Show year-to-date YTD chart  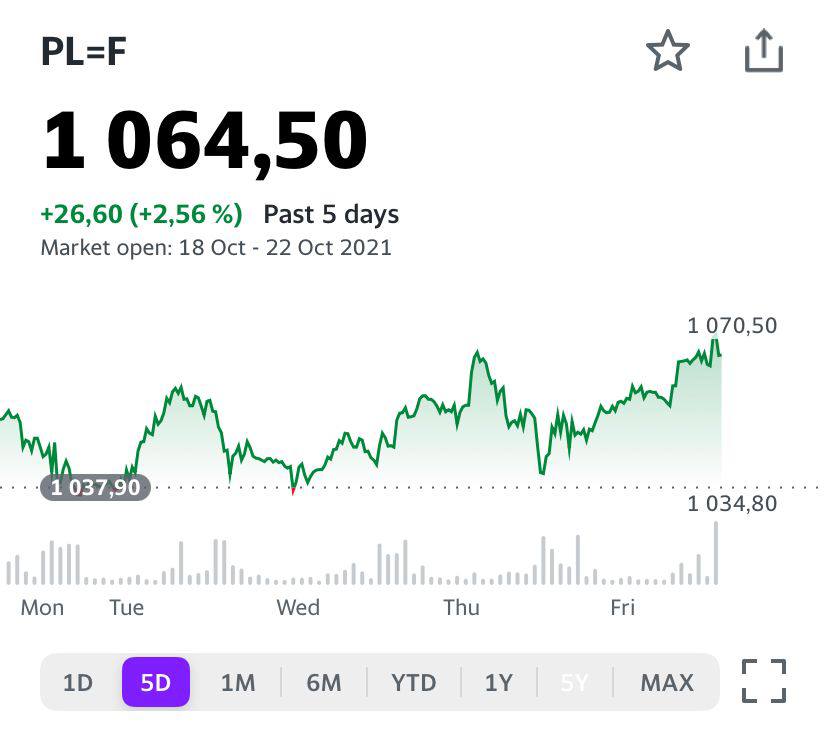click(414, 683)
